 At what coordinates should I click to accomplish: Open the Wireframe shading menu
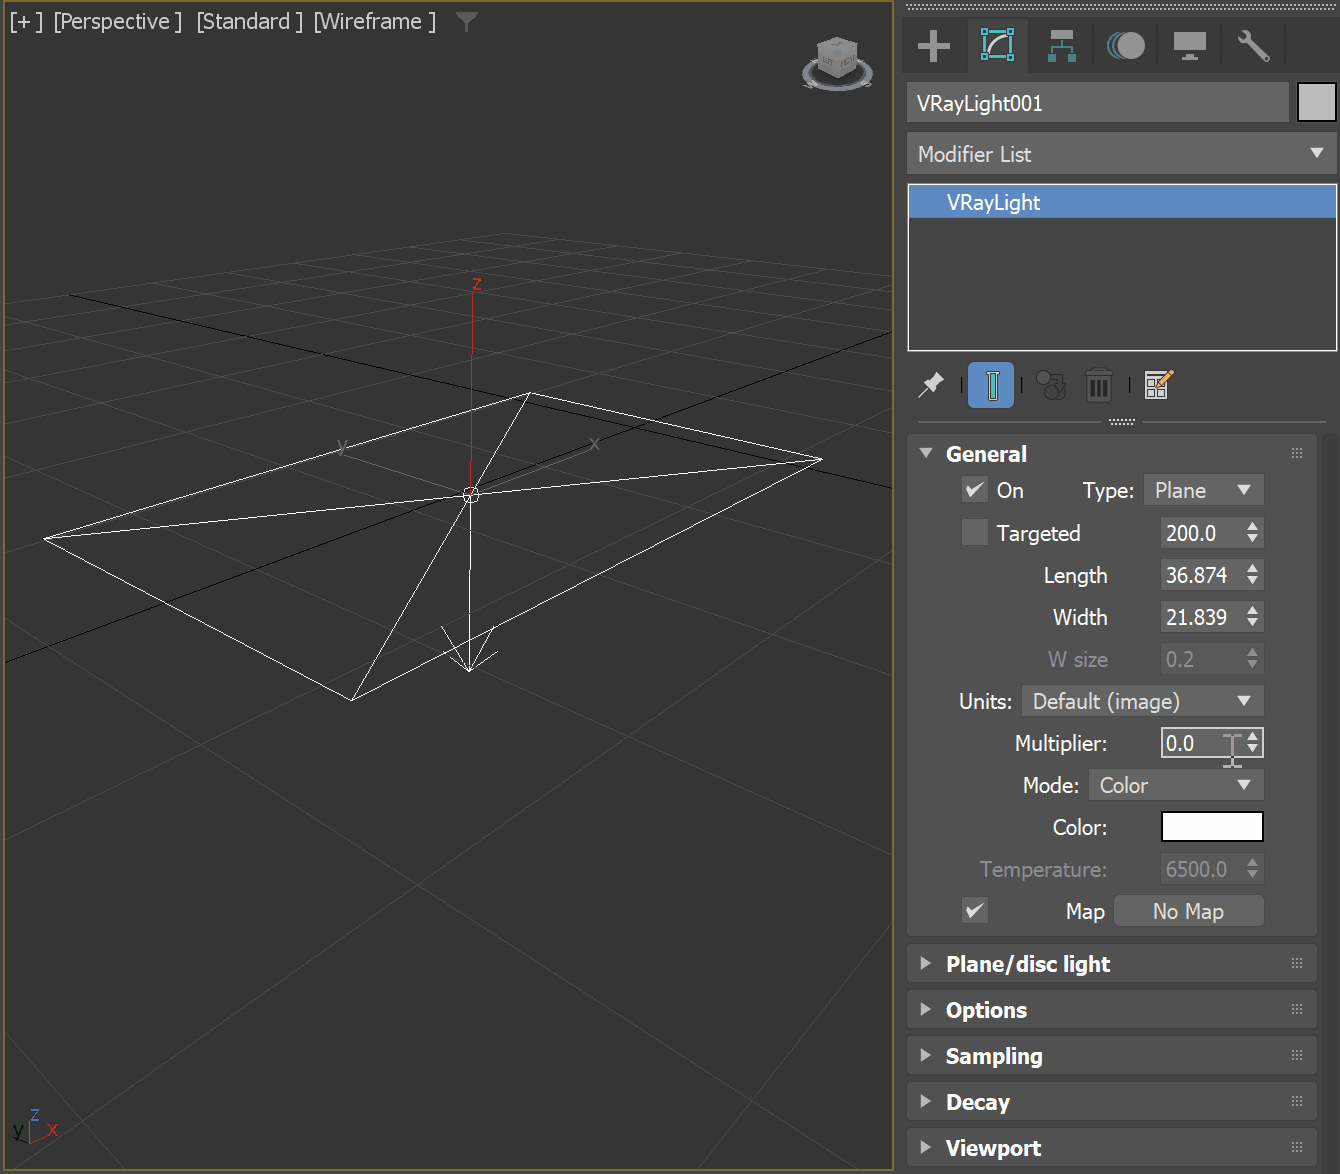pyautogui.click(x=373, y=20)
